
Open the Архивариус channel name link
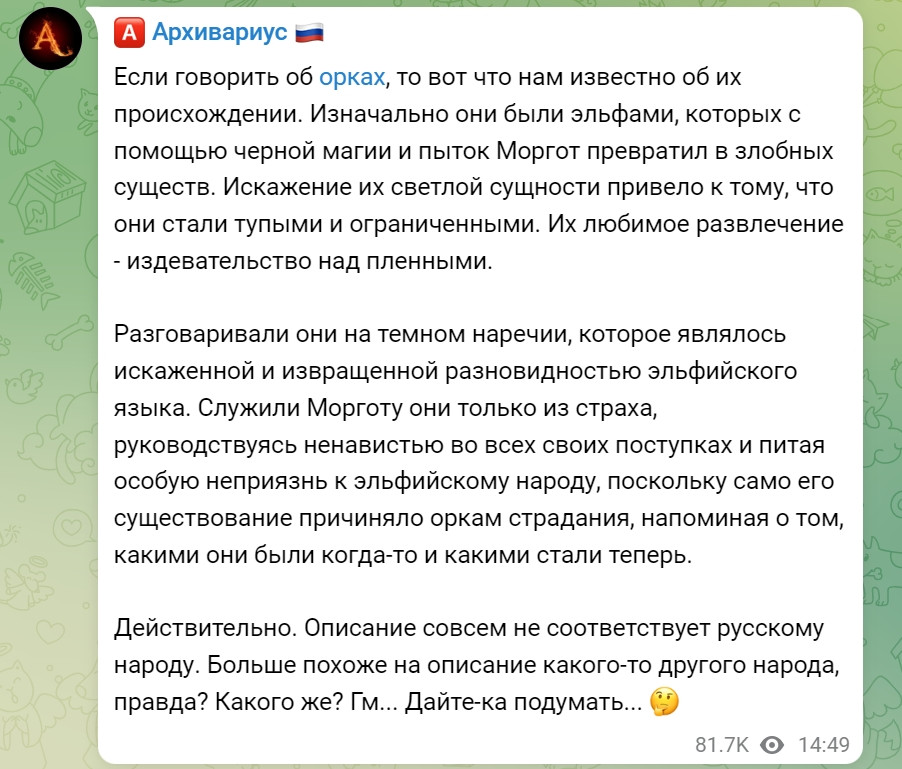220,34
